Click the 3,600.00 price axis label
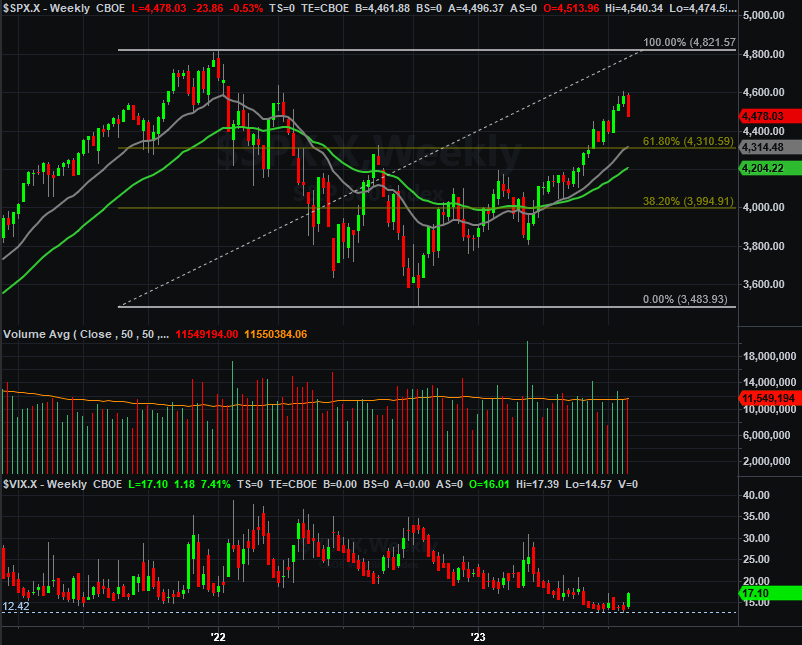802x645 pixels. pos(763,284)
